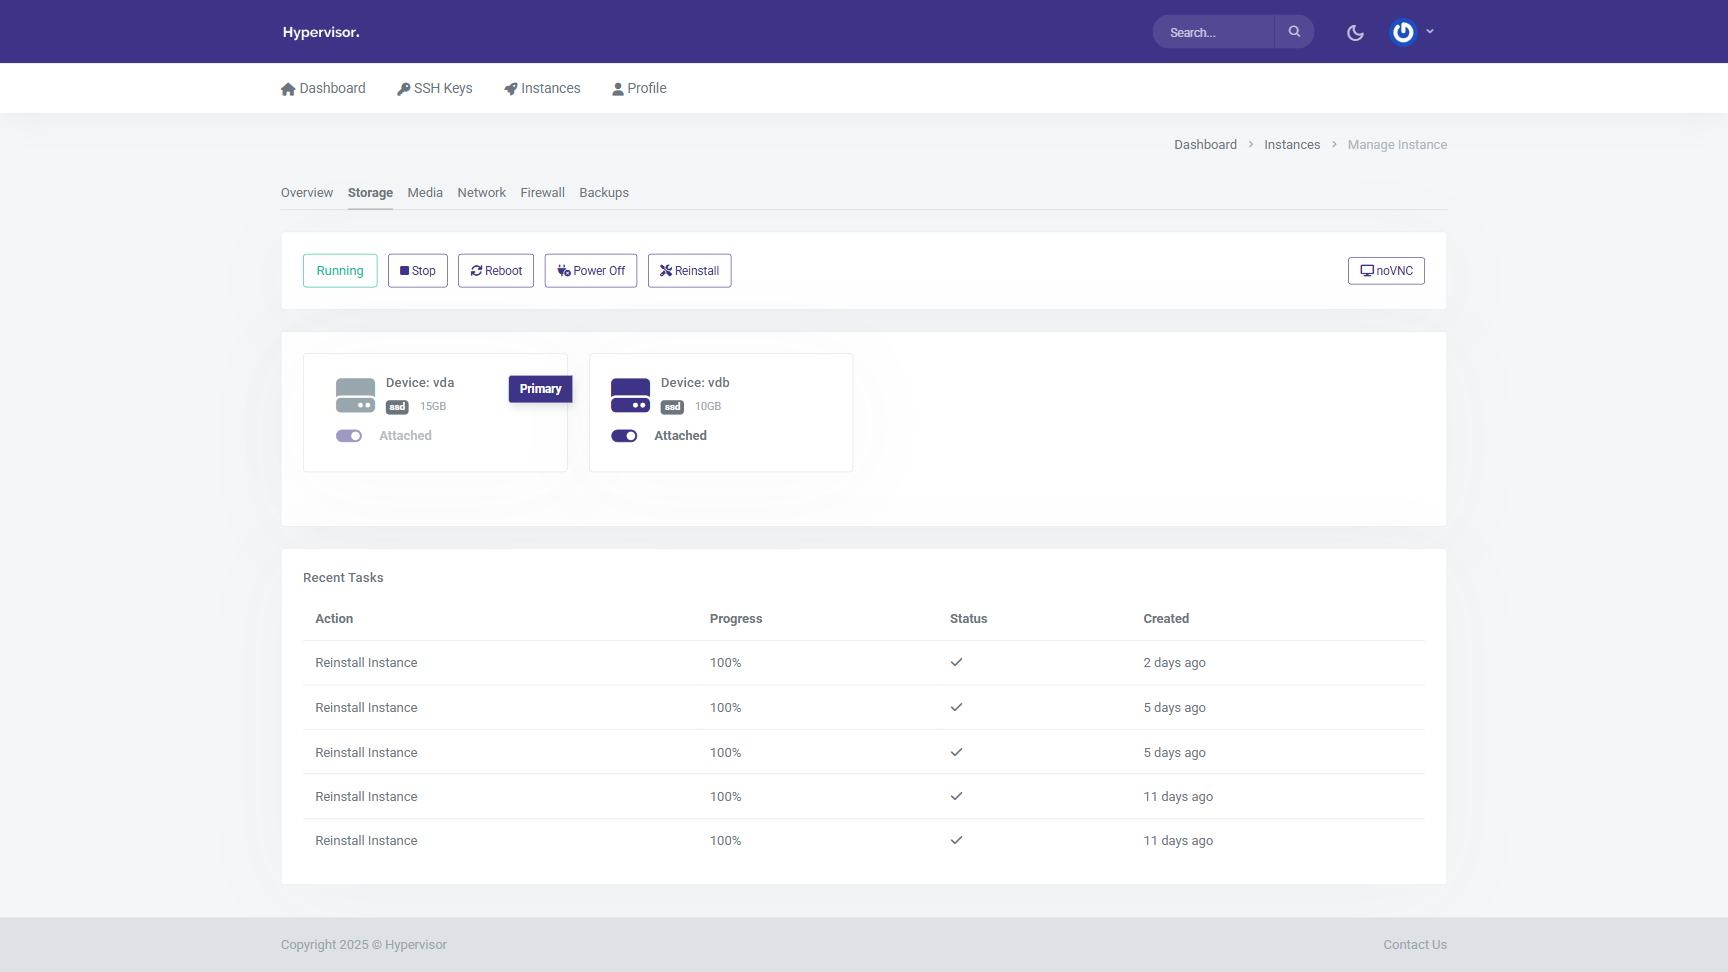Image resolution: width=1728 pixels, height=972 pixels.
Task: Click the Device: vdb label
Action: tap(695, 383)
